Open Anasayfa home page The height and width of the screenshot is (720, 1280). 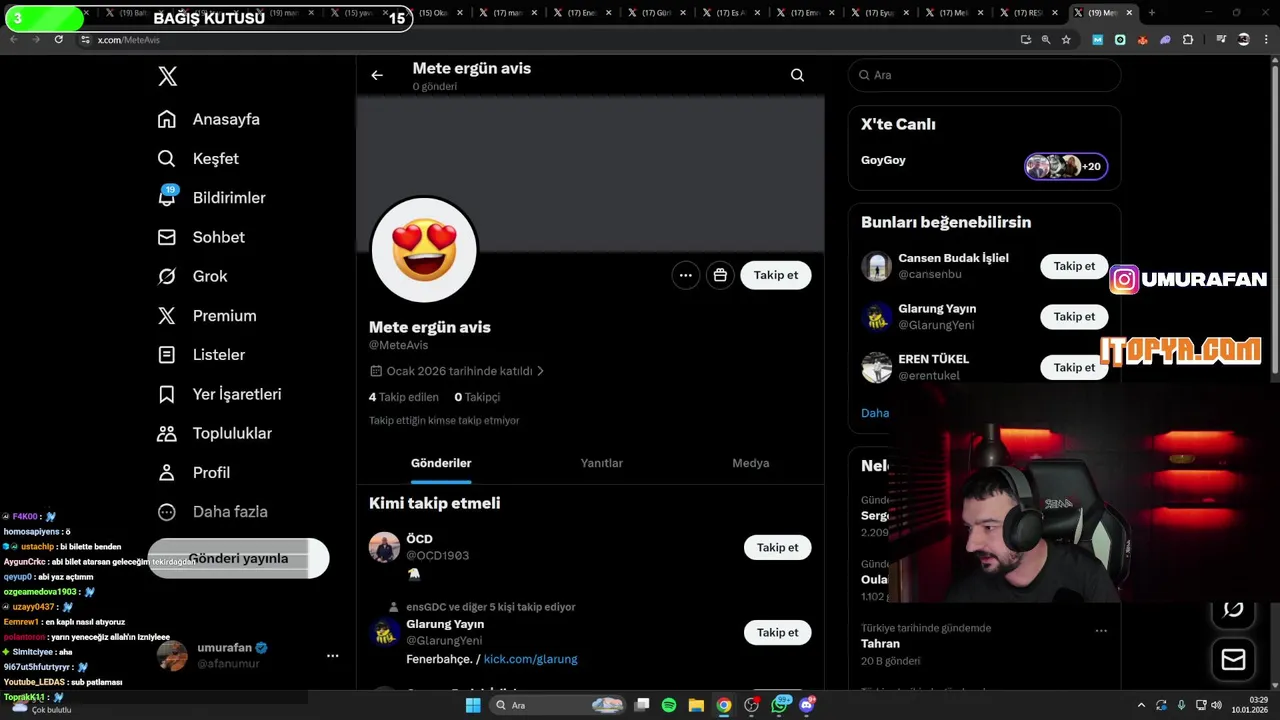(208, 119)
